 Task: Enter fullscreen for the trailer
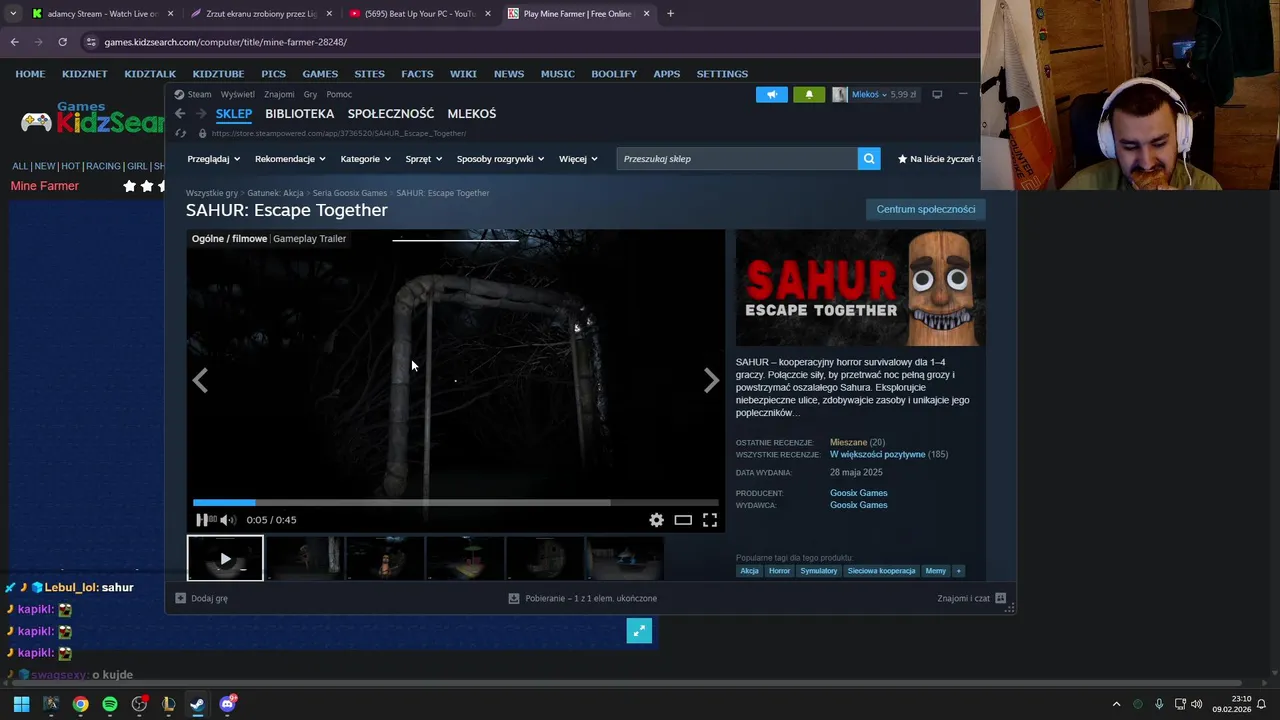710,520
